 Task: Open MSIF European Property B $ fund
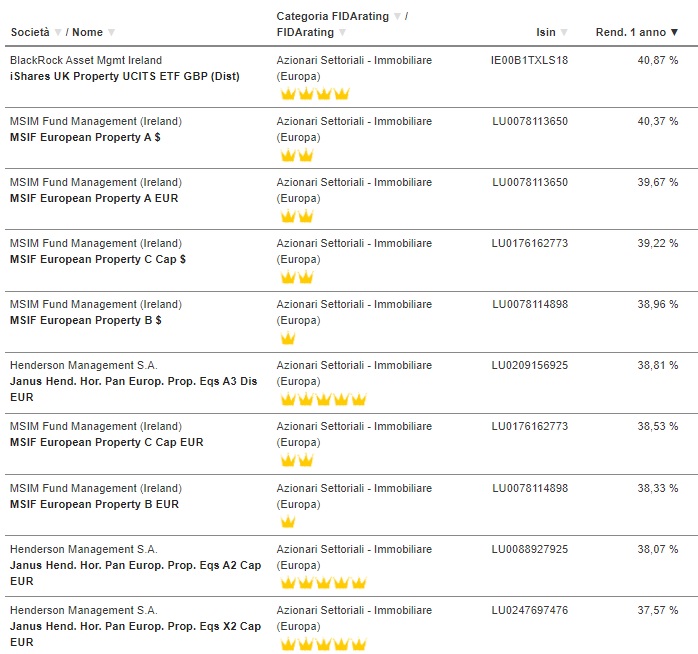(85, 320)
